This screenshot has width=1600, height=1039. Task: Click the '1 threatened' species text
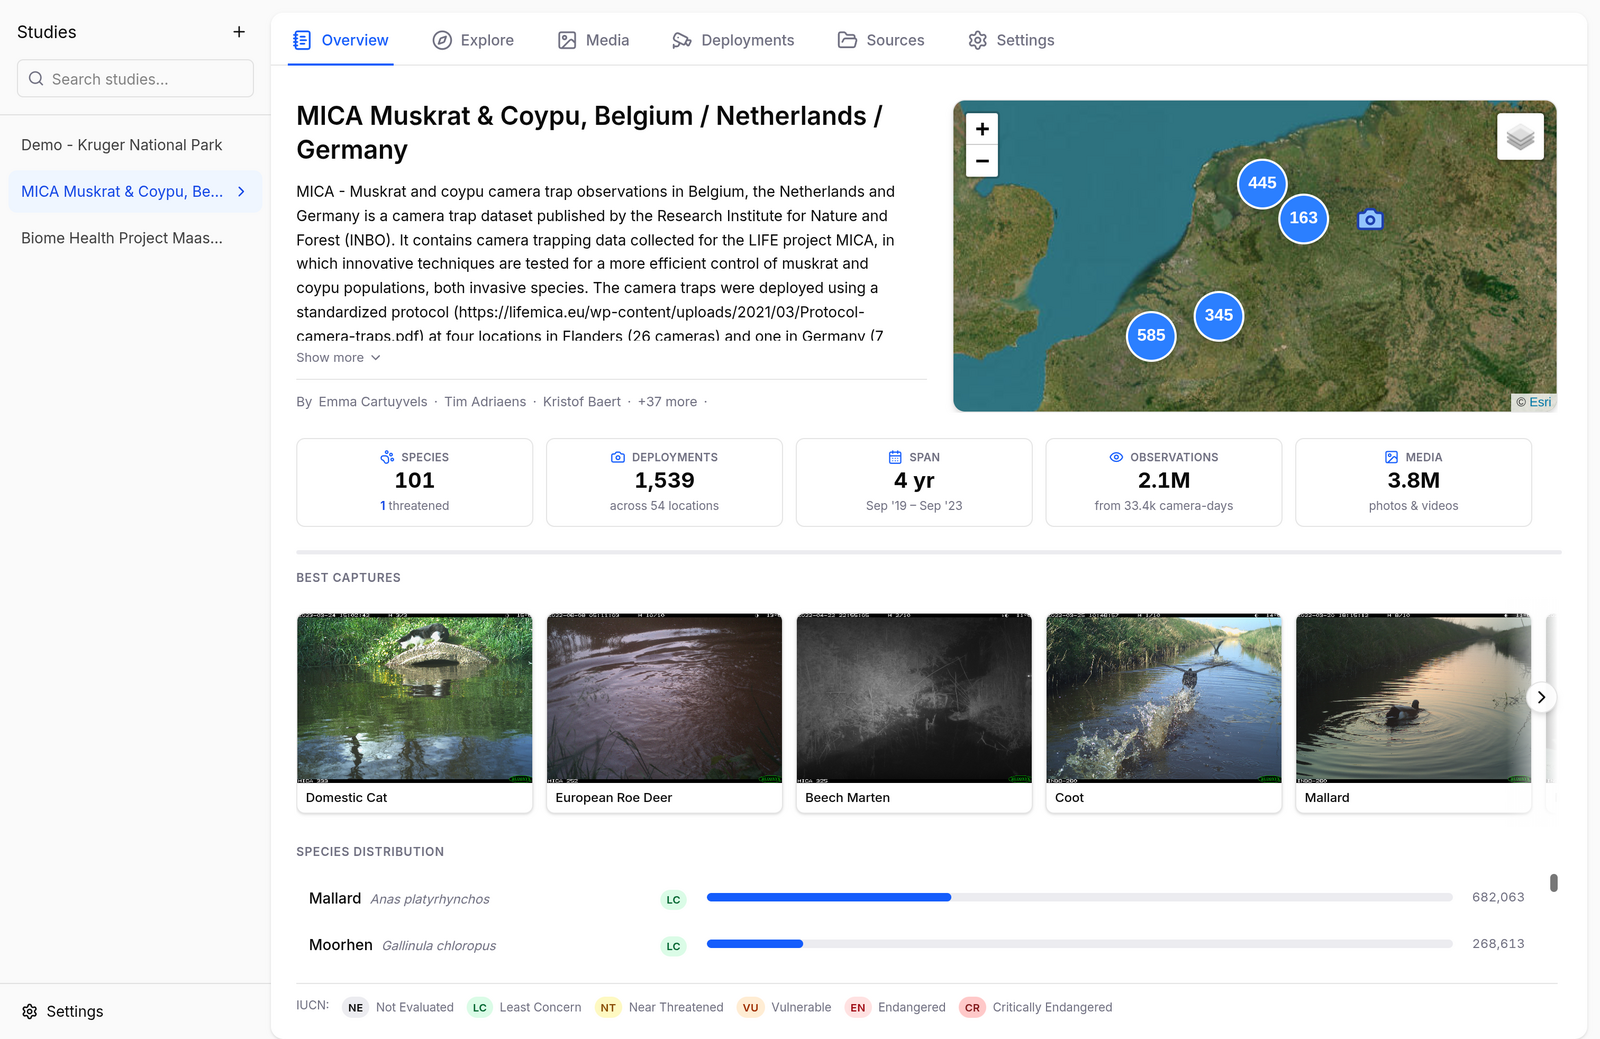(414, 506)
